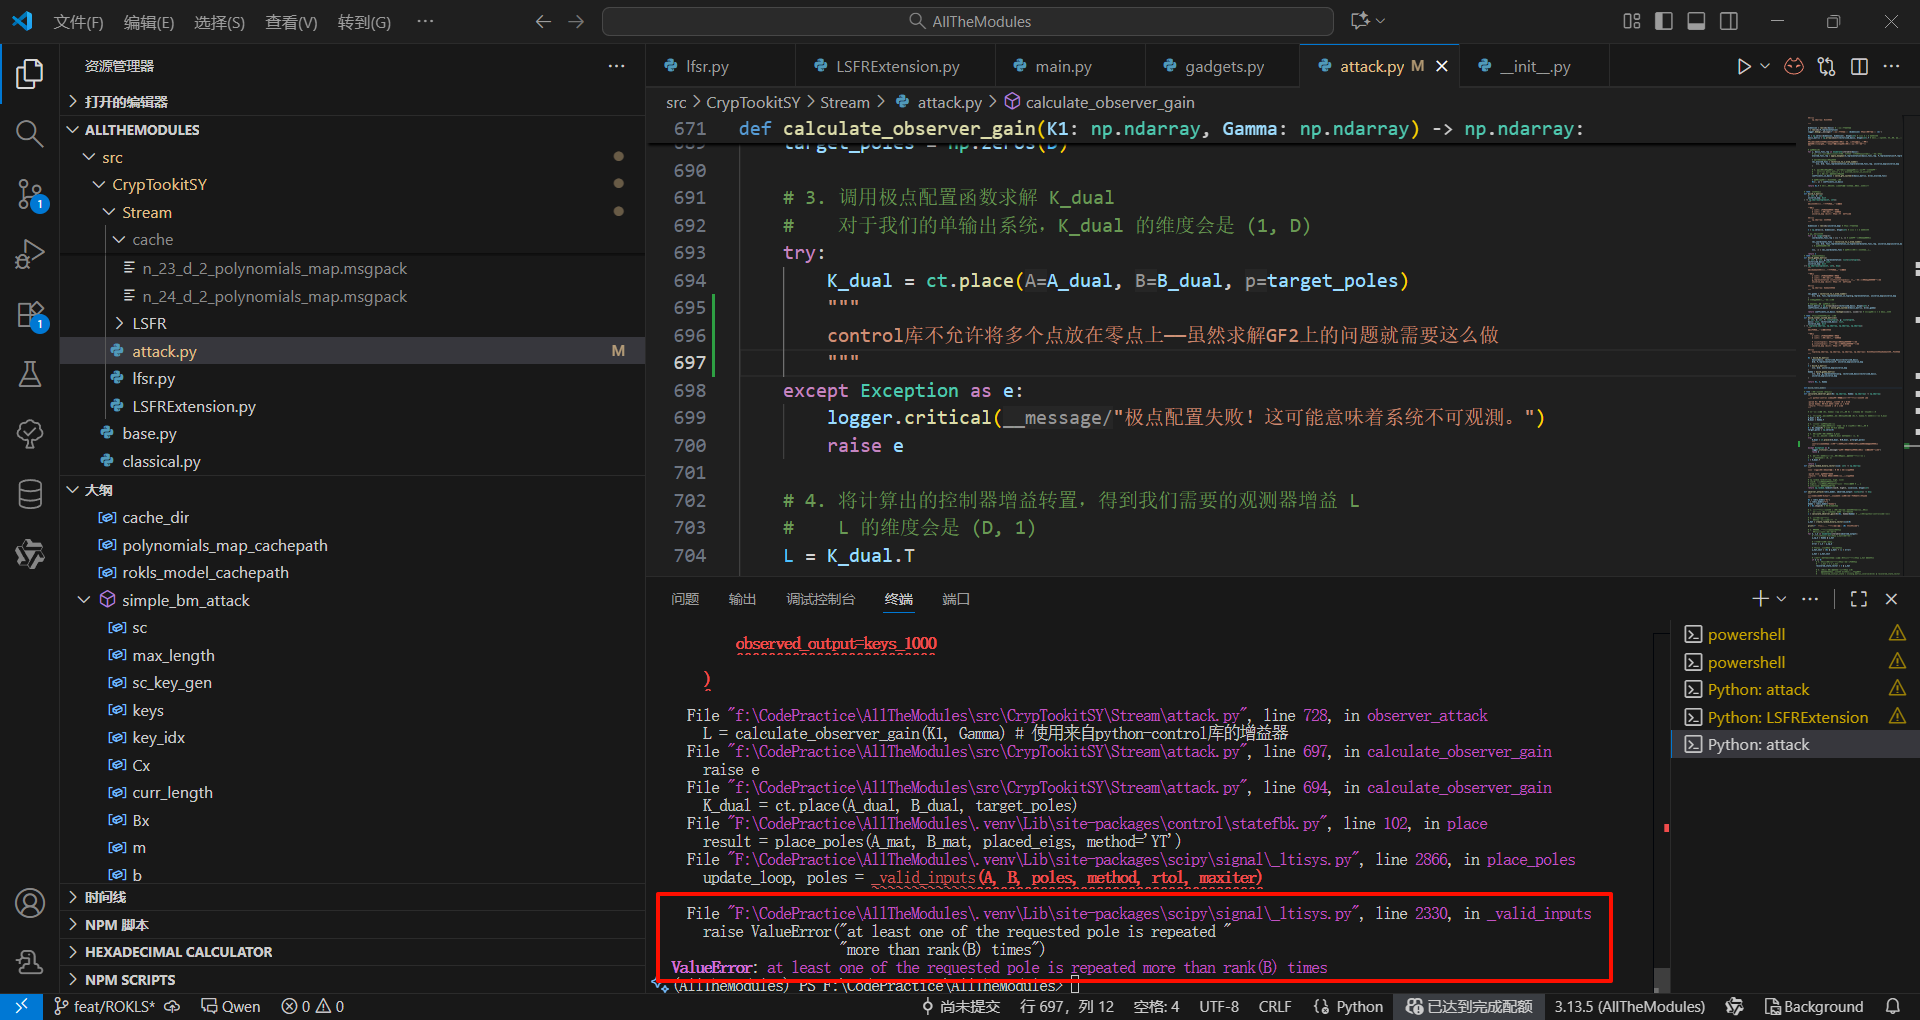
Task: Open the new terminal launch profile dropdown
Action: click(x=1782, y=599)
